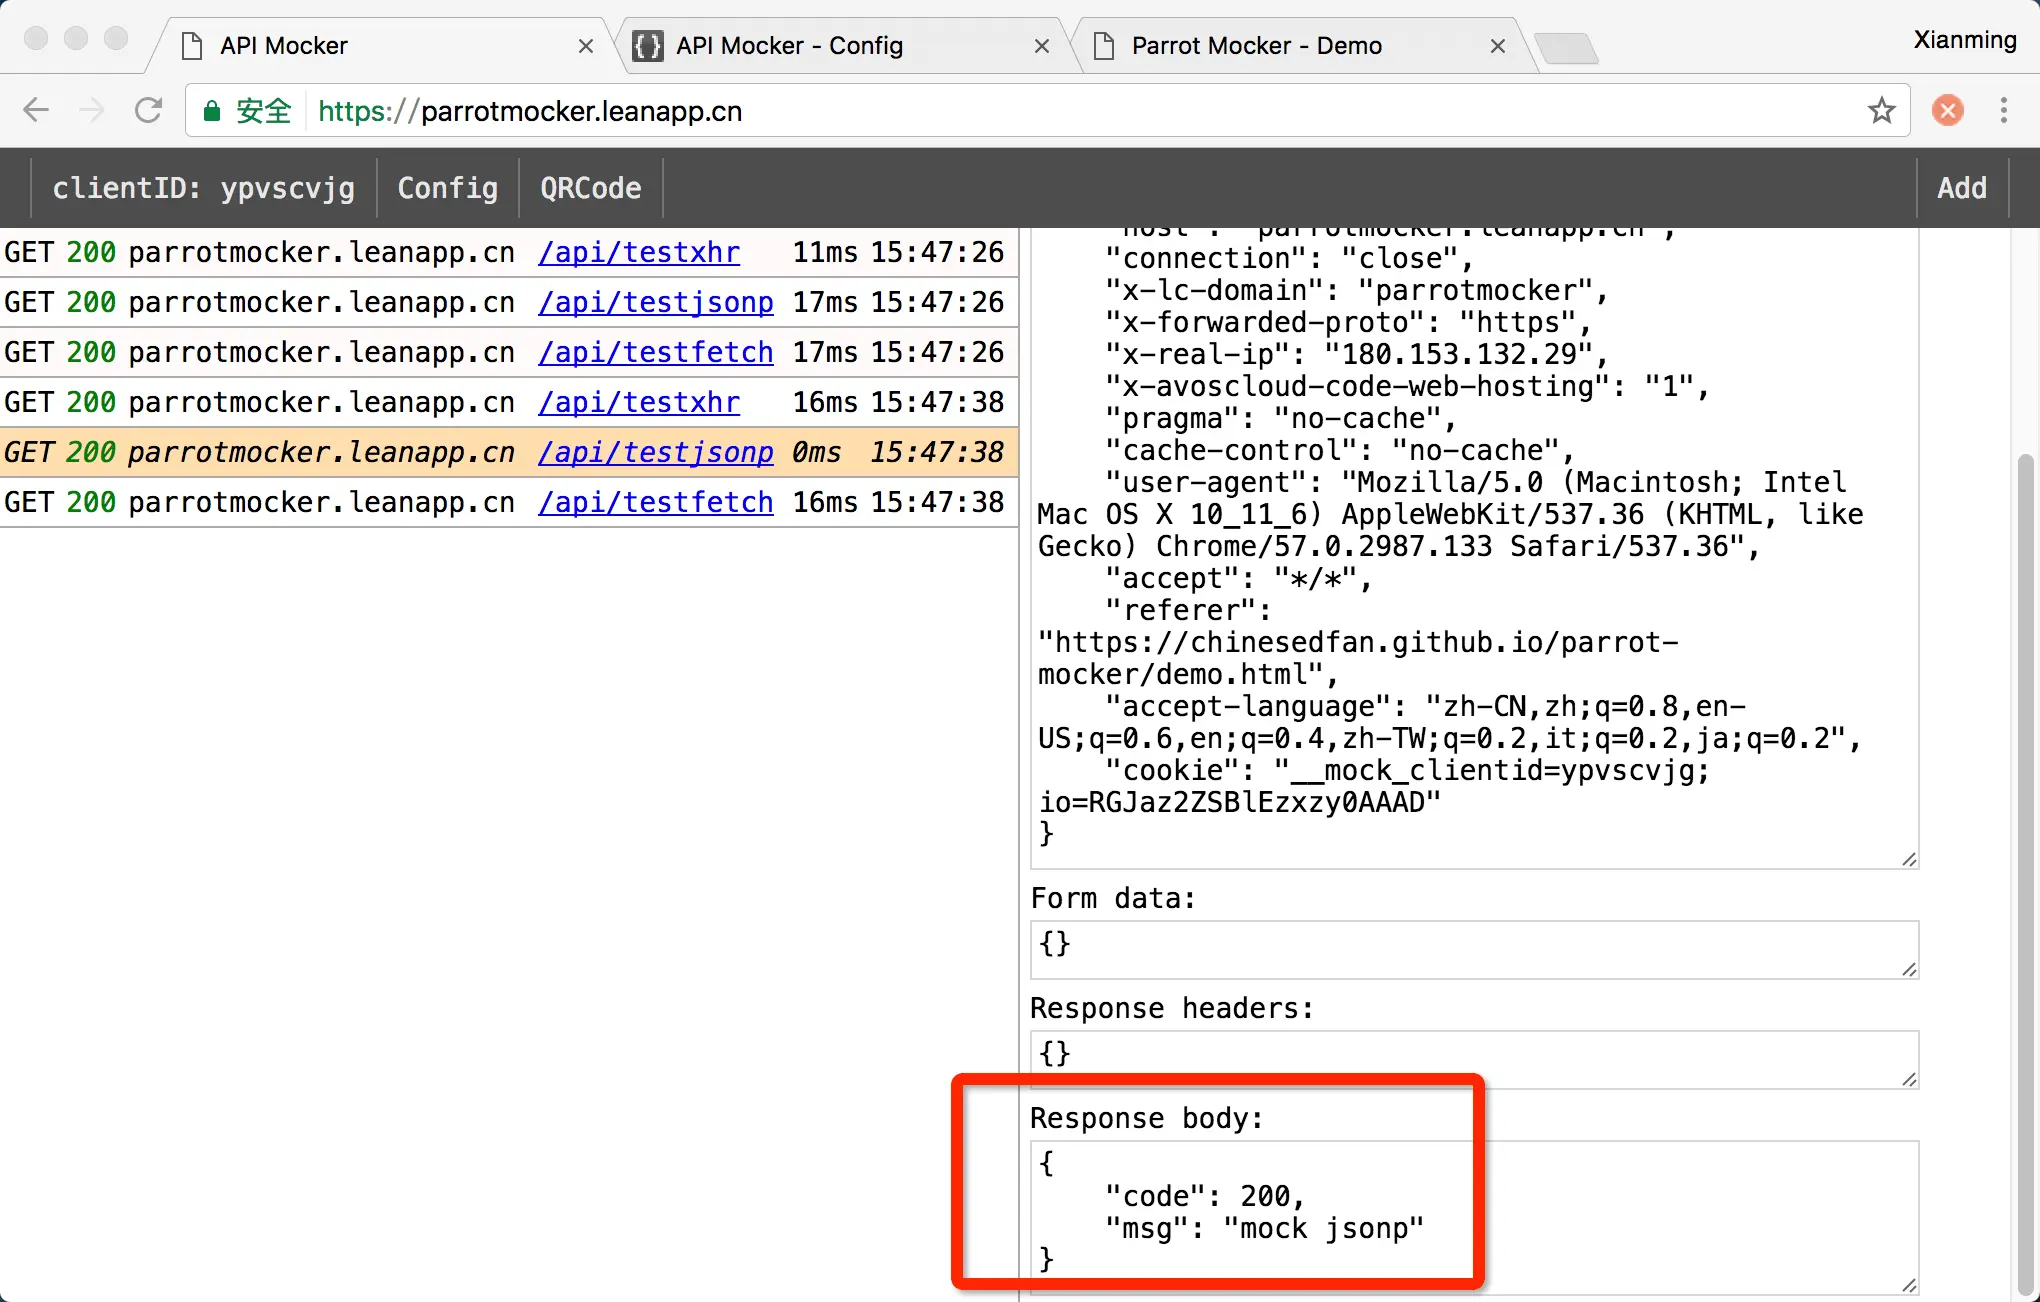Open the QRCode menu item
The height and width of the screenshot is (1302, 2040).
coord(590,188)
